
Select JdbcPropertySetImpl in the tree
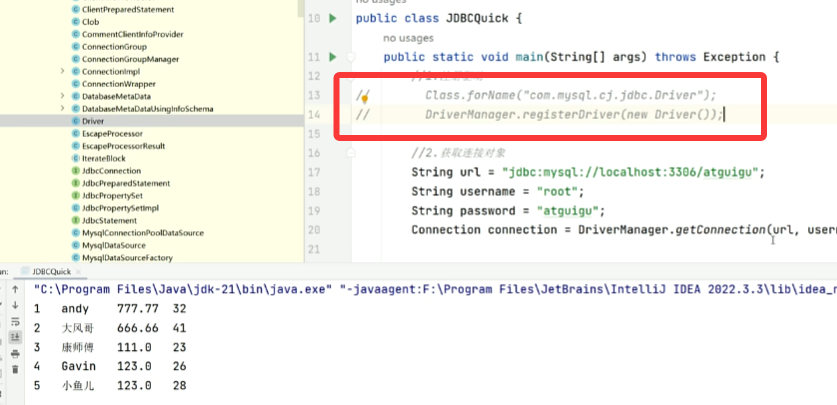[121, 208]
